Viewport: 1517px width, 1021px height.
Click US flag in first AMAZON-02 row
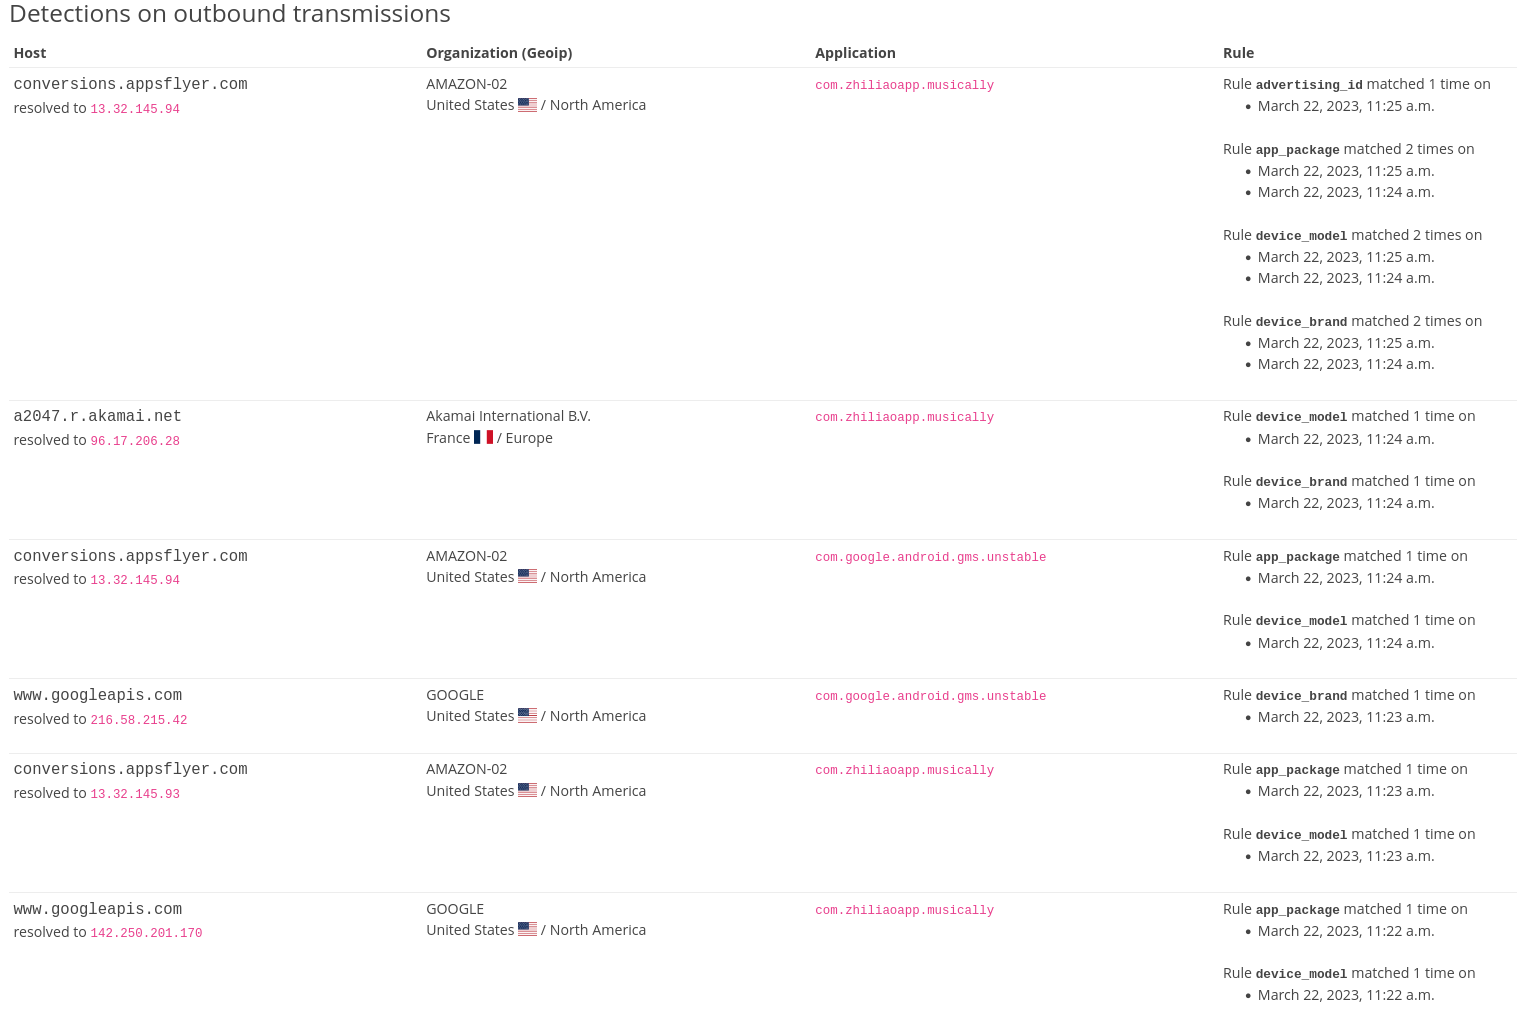click(527, 105)
